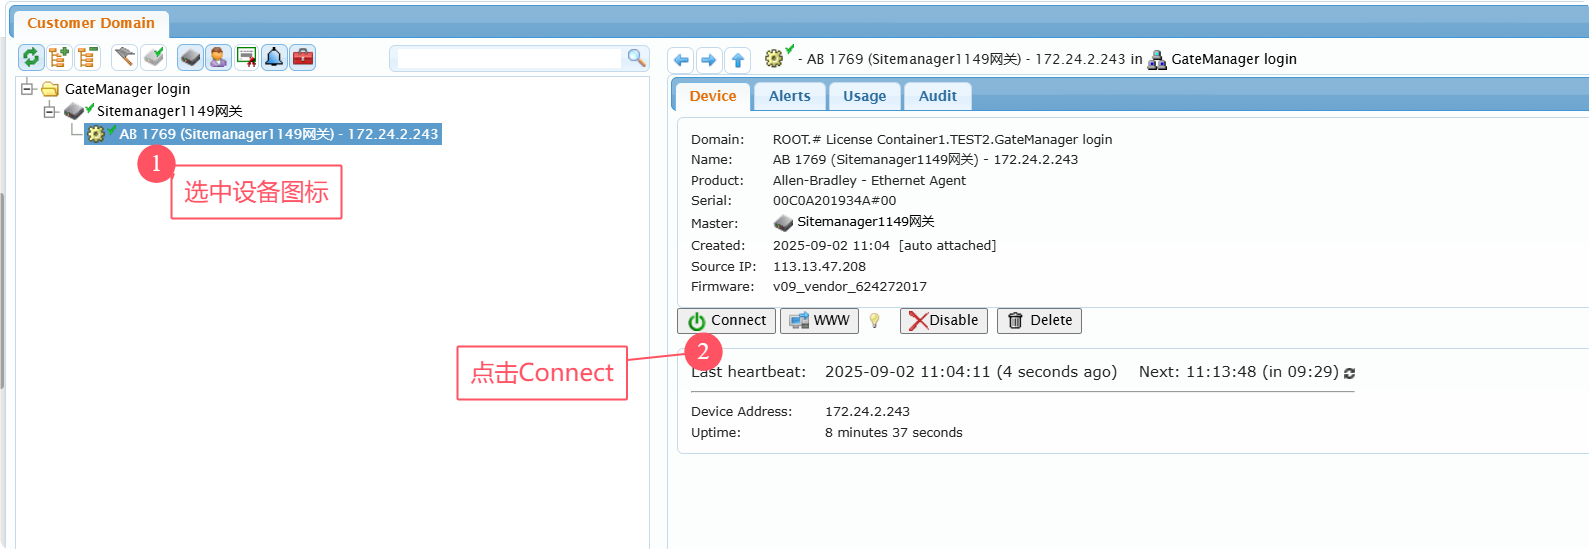The image size is (1589, 549).
Task: Go back with the left arrow icon
Action: (682, 60)
